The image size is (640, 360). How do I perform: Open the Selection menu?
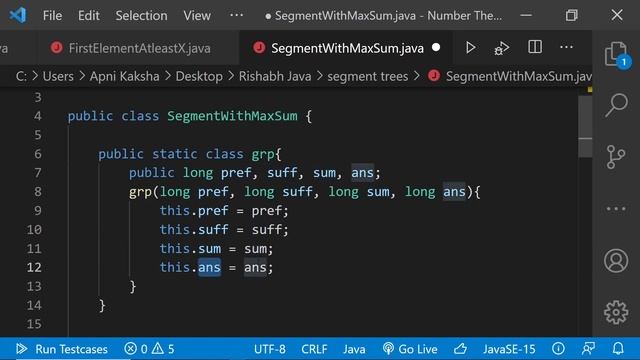pyautogui.click(x=141, y=16)
